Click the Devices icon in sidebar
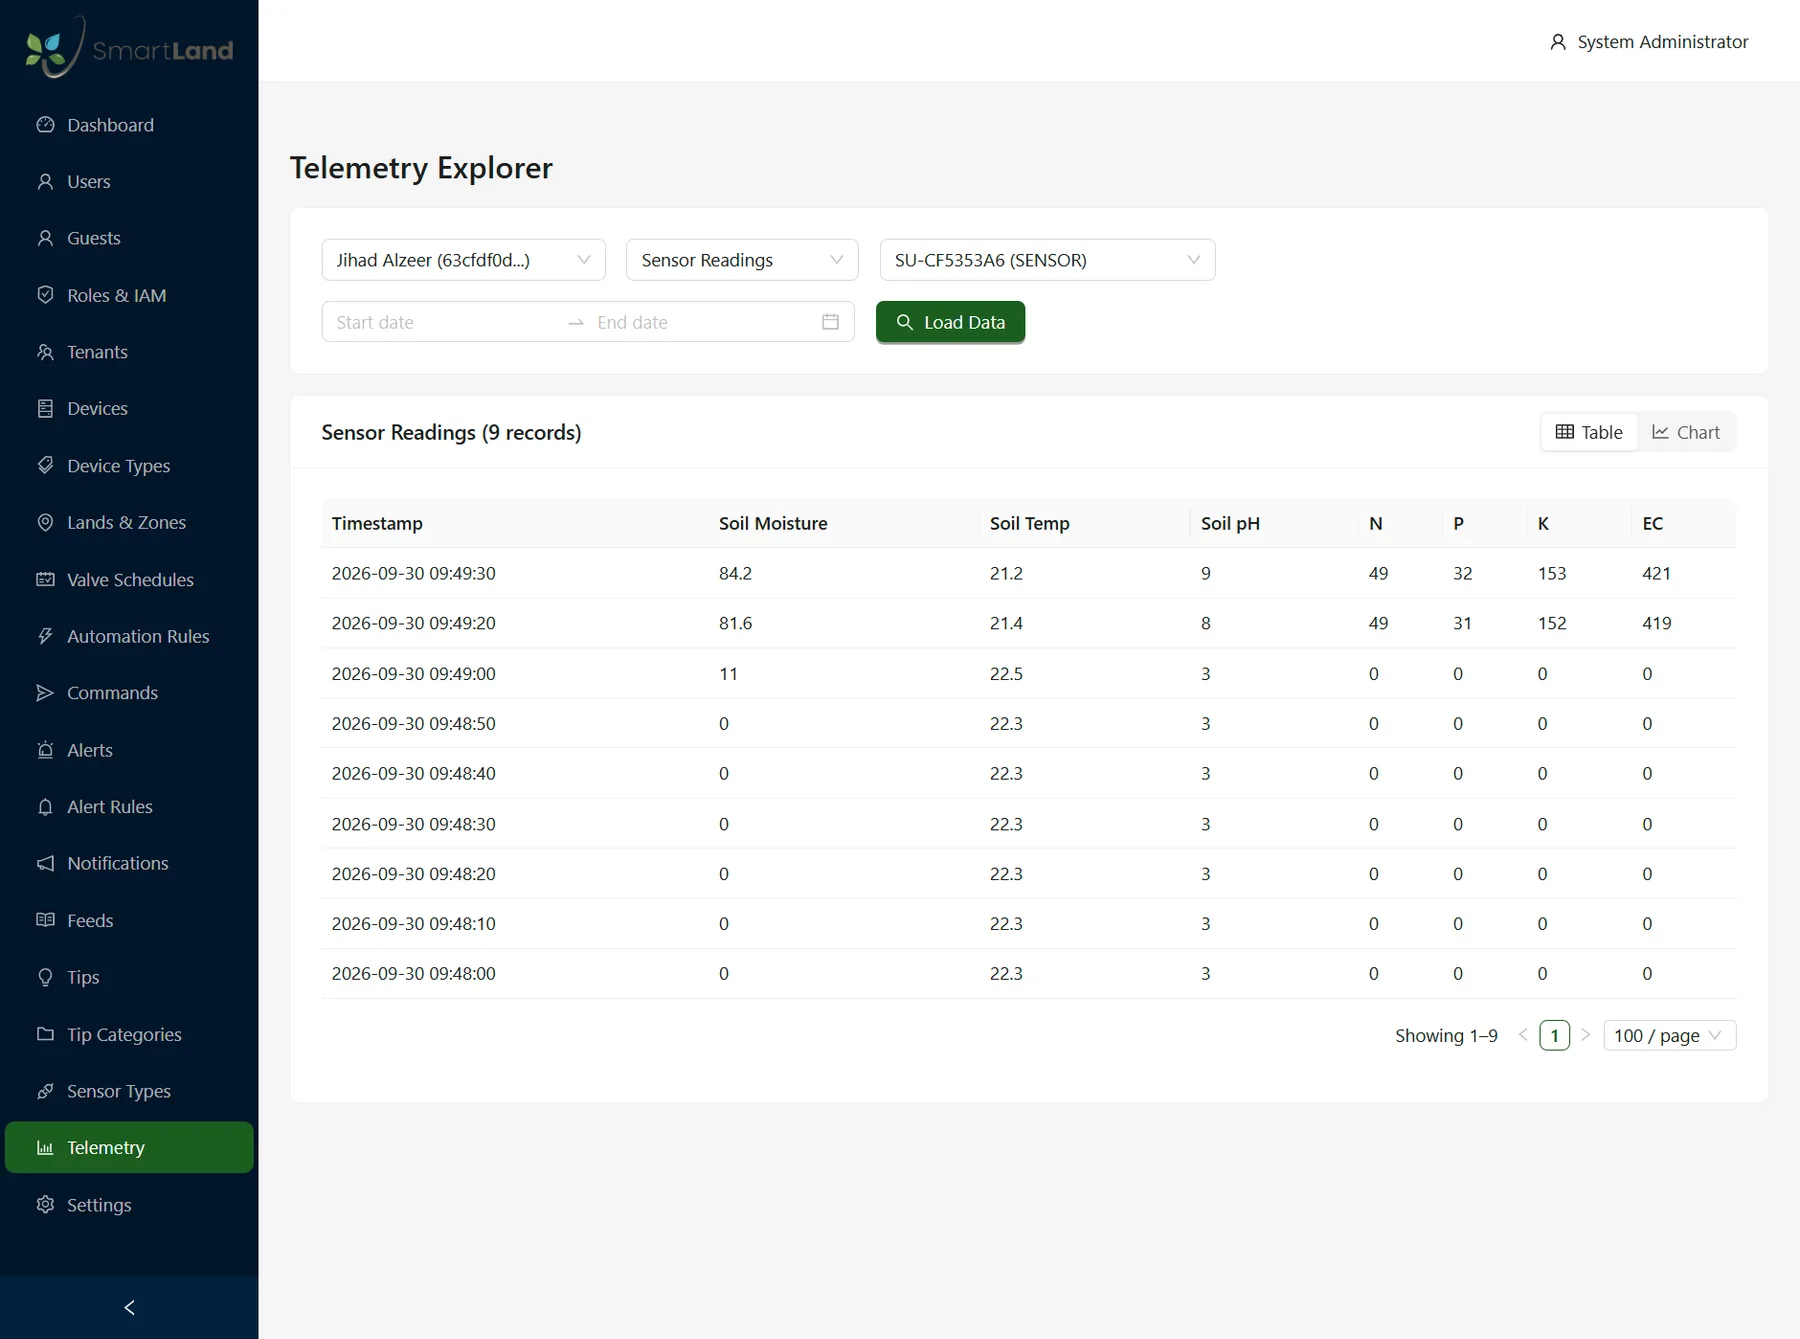The height and width of the screenshot is (1339, 1800). [x=45, y=408]
